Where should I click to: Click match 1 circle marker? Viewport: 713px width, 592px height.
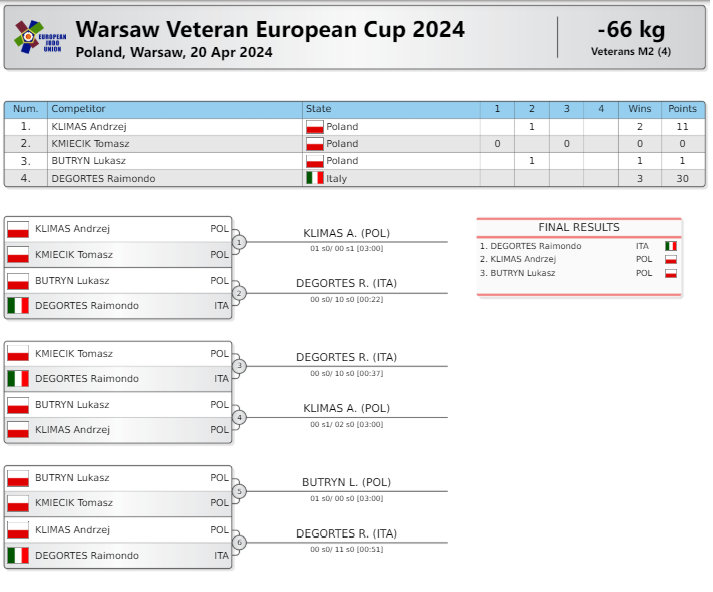click(x=239, y=242)
